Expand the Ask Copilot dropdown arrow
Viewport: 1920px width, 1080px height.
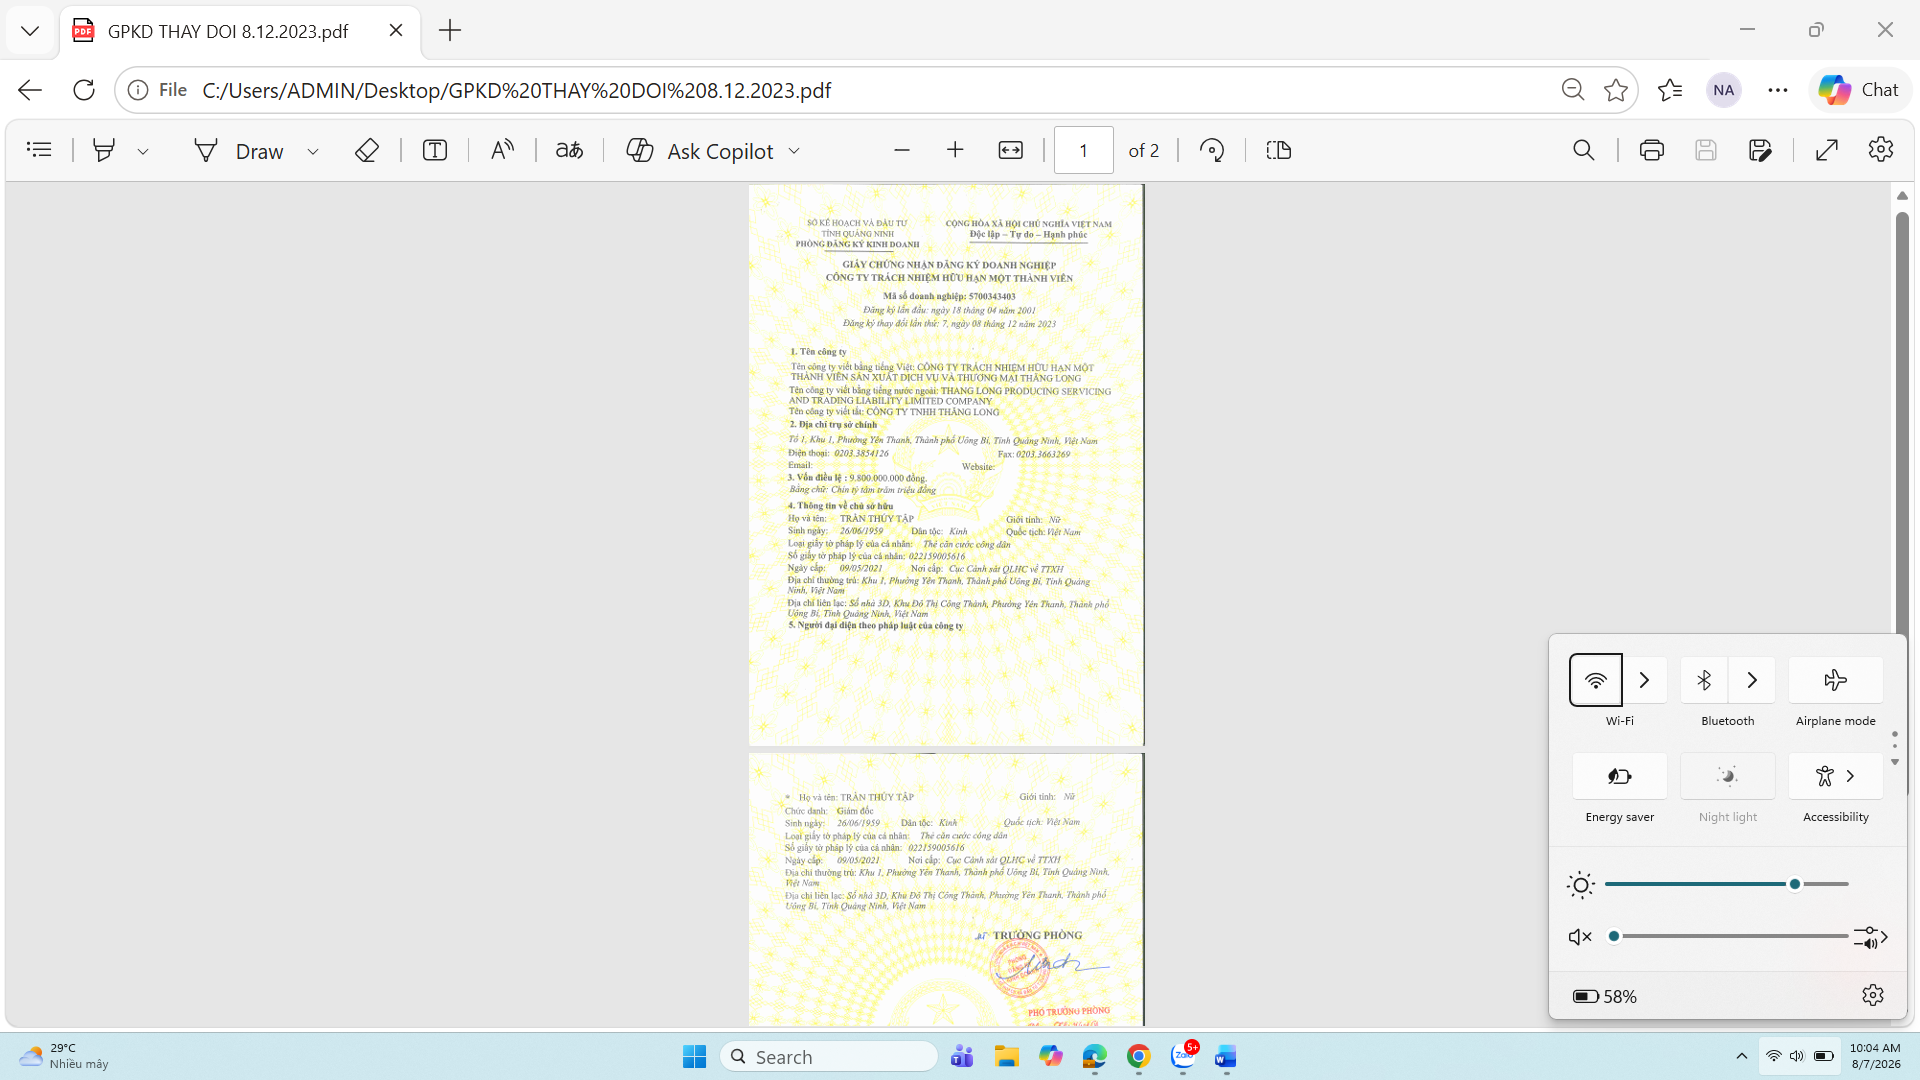(795, 151)
